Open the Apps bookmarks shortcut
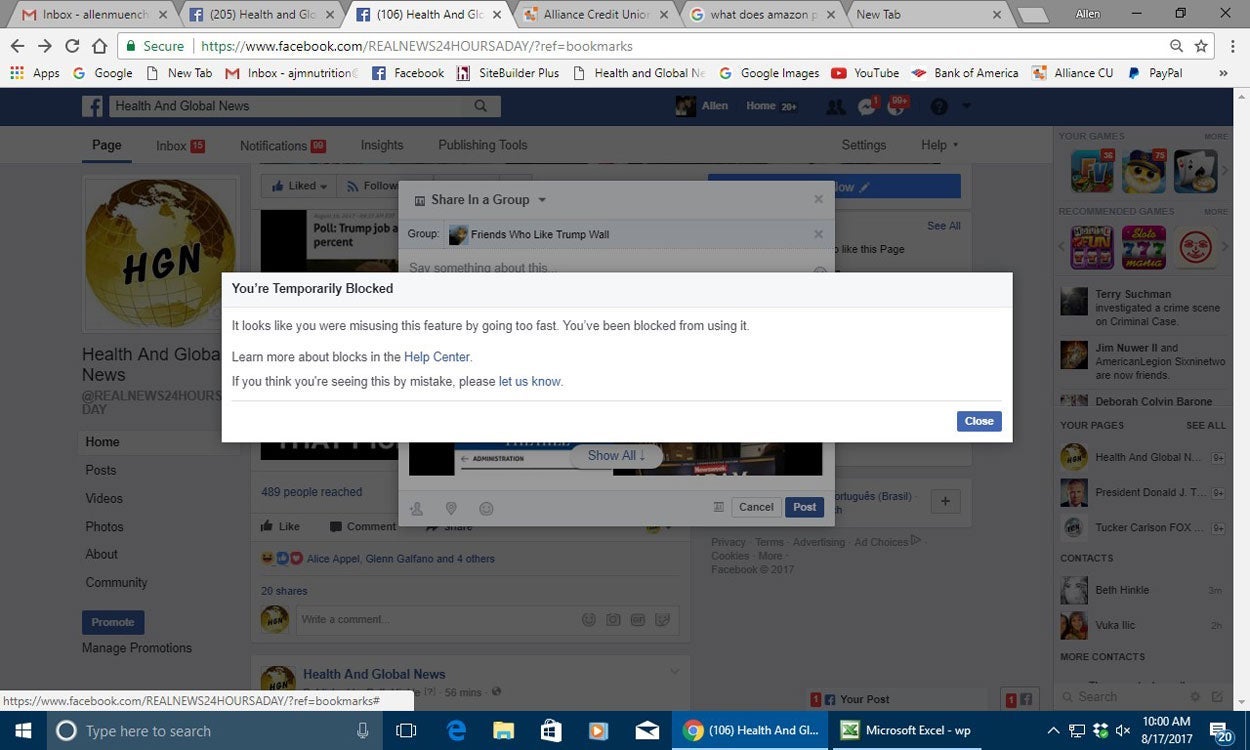Image resolution: width=1250 pixels, height=750 pixels. pos(35,73)
